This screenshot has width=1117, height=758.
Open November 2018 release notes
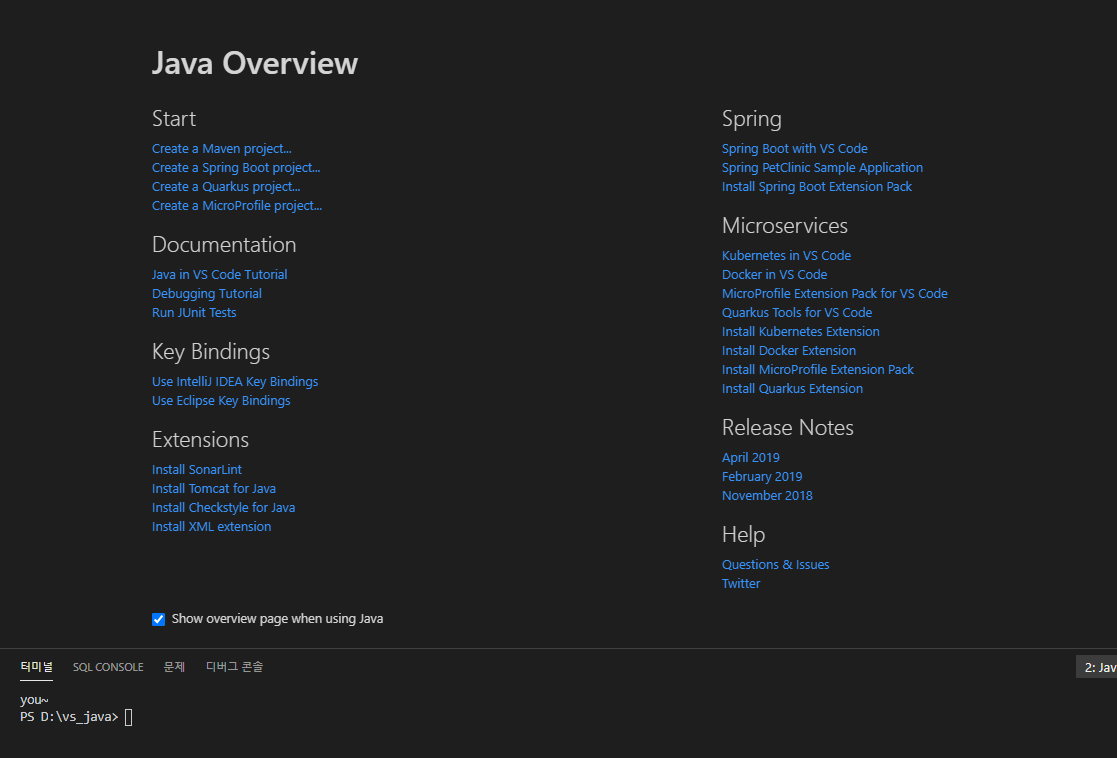(x=767, y=496)
